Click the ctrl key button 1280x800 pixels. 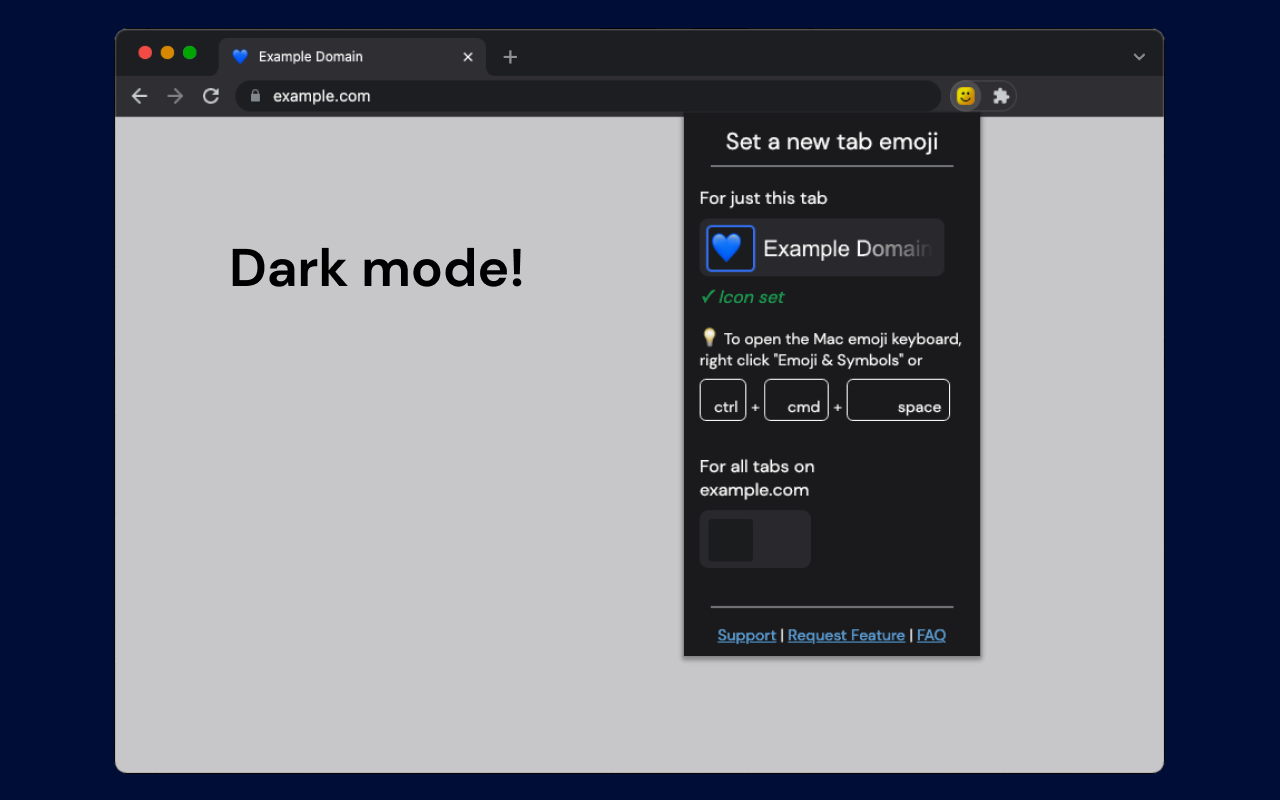723,399
